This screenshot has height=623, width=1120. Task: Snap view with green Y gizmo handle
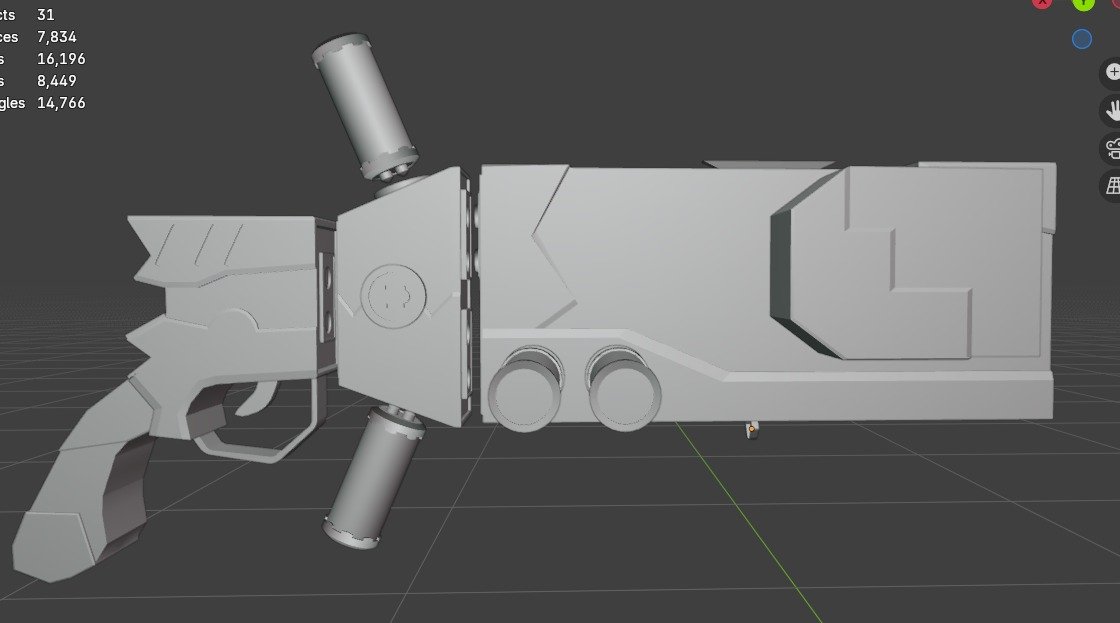(x=1084, y=4)
